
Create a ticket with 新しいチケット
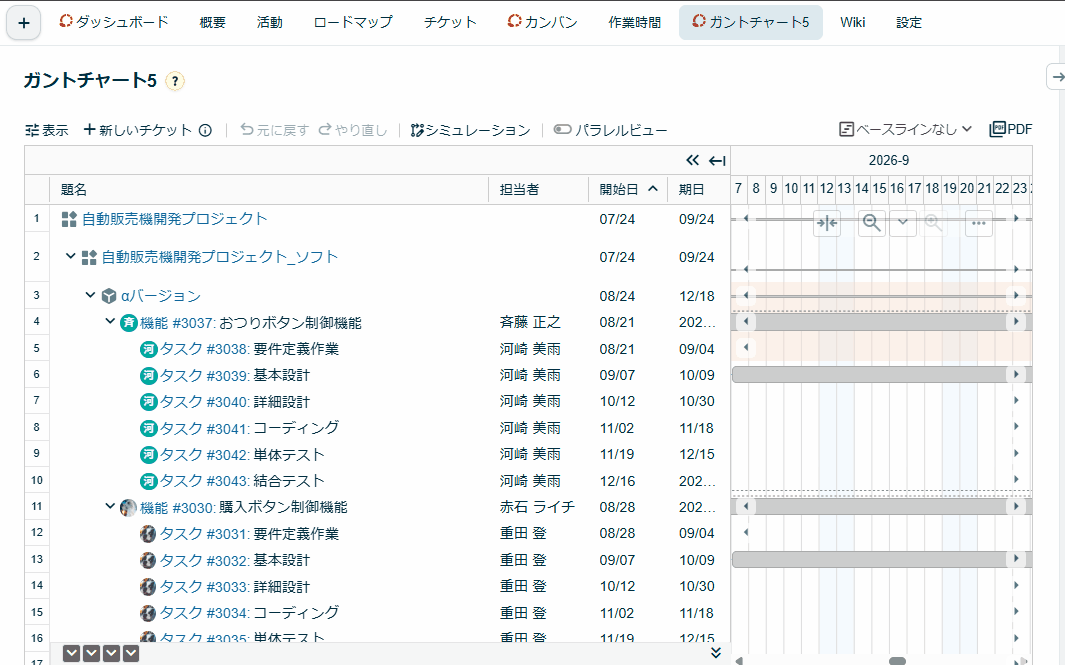click(138, 130)
